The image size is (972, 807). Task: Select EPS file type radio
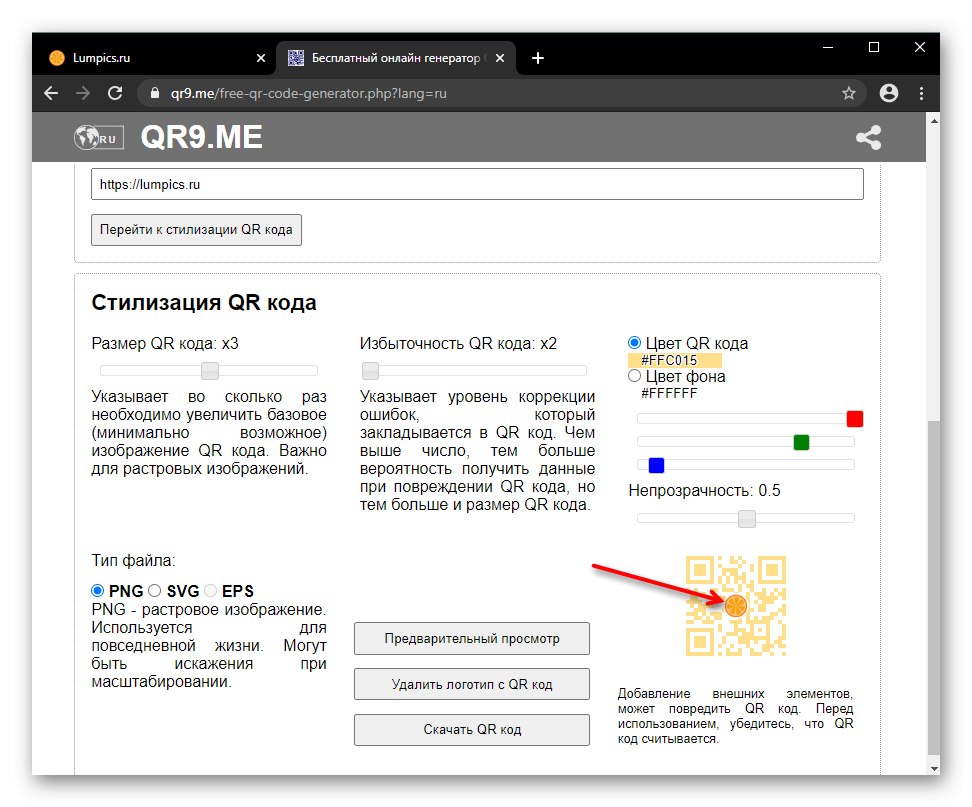211,590
